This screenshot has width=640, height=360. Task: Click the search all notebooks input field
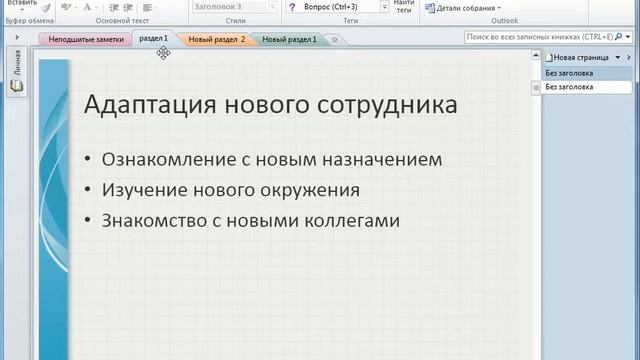(539, 37)
